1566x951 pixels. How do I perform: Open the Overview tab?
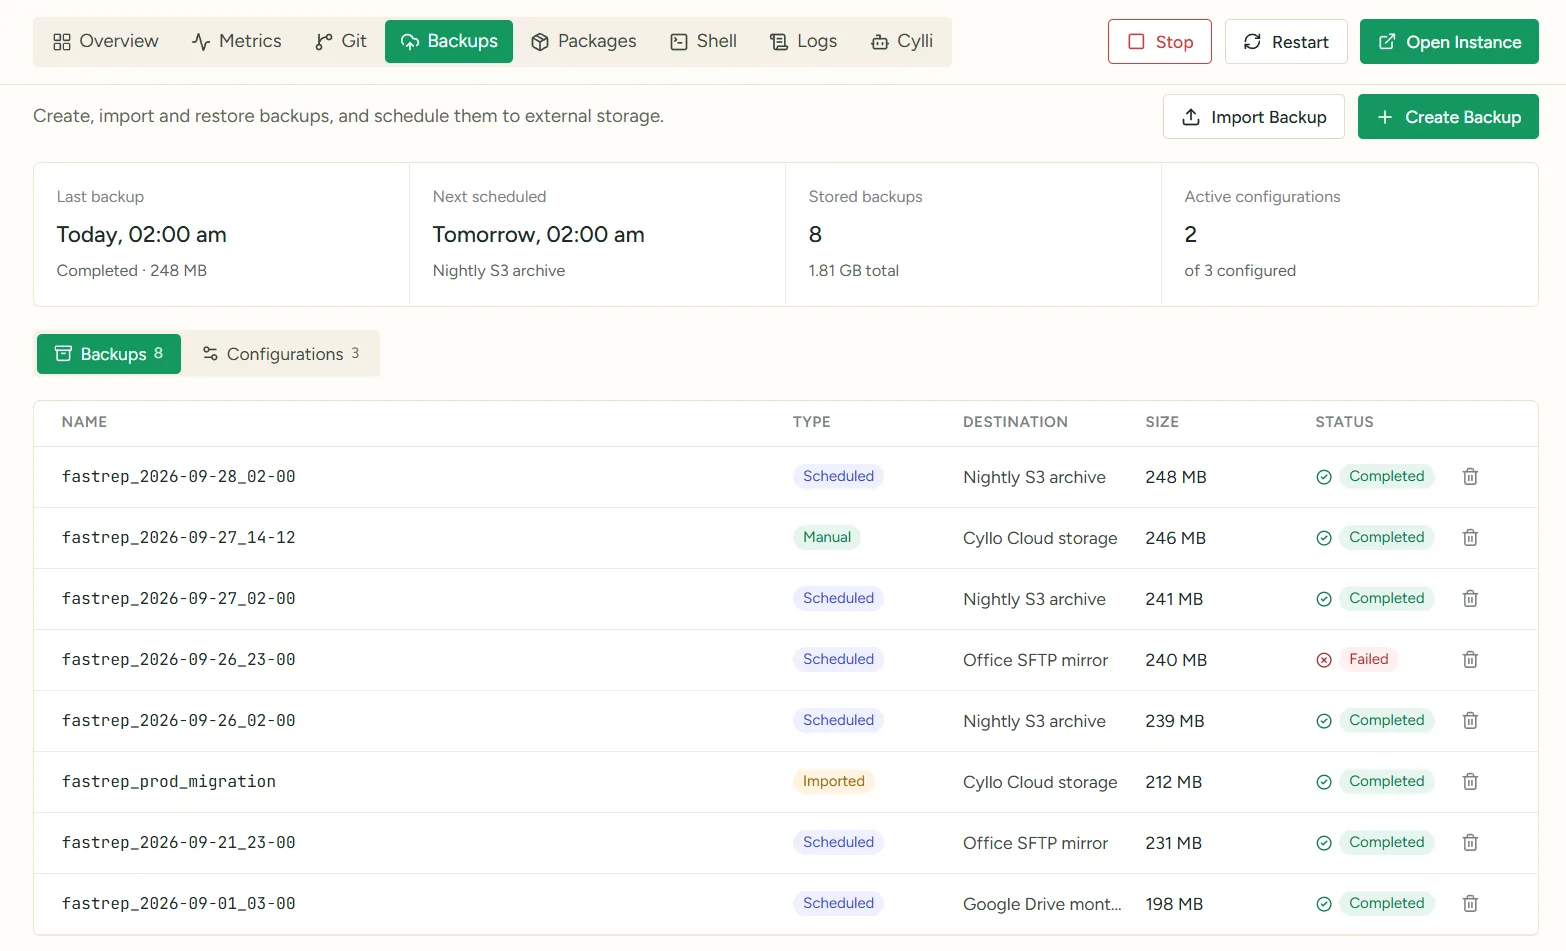[106, 42]
